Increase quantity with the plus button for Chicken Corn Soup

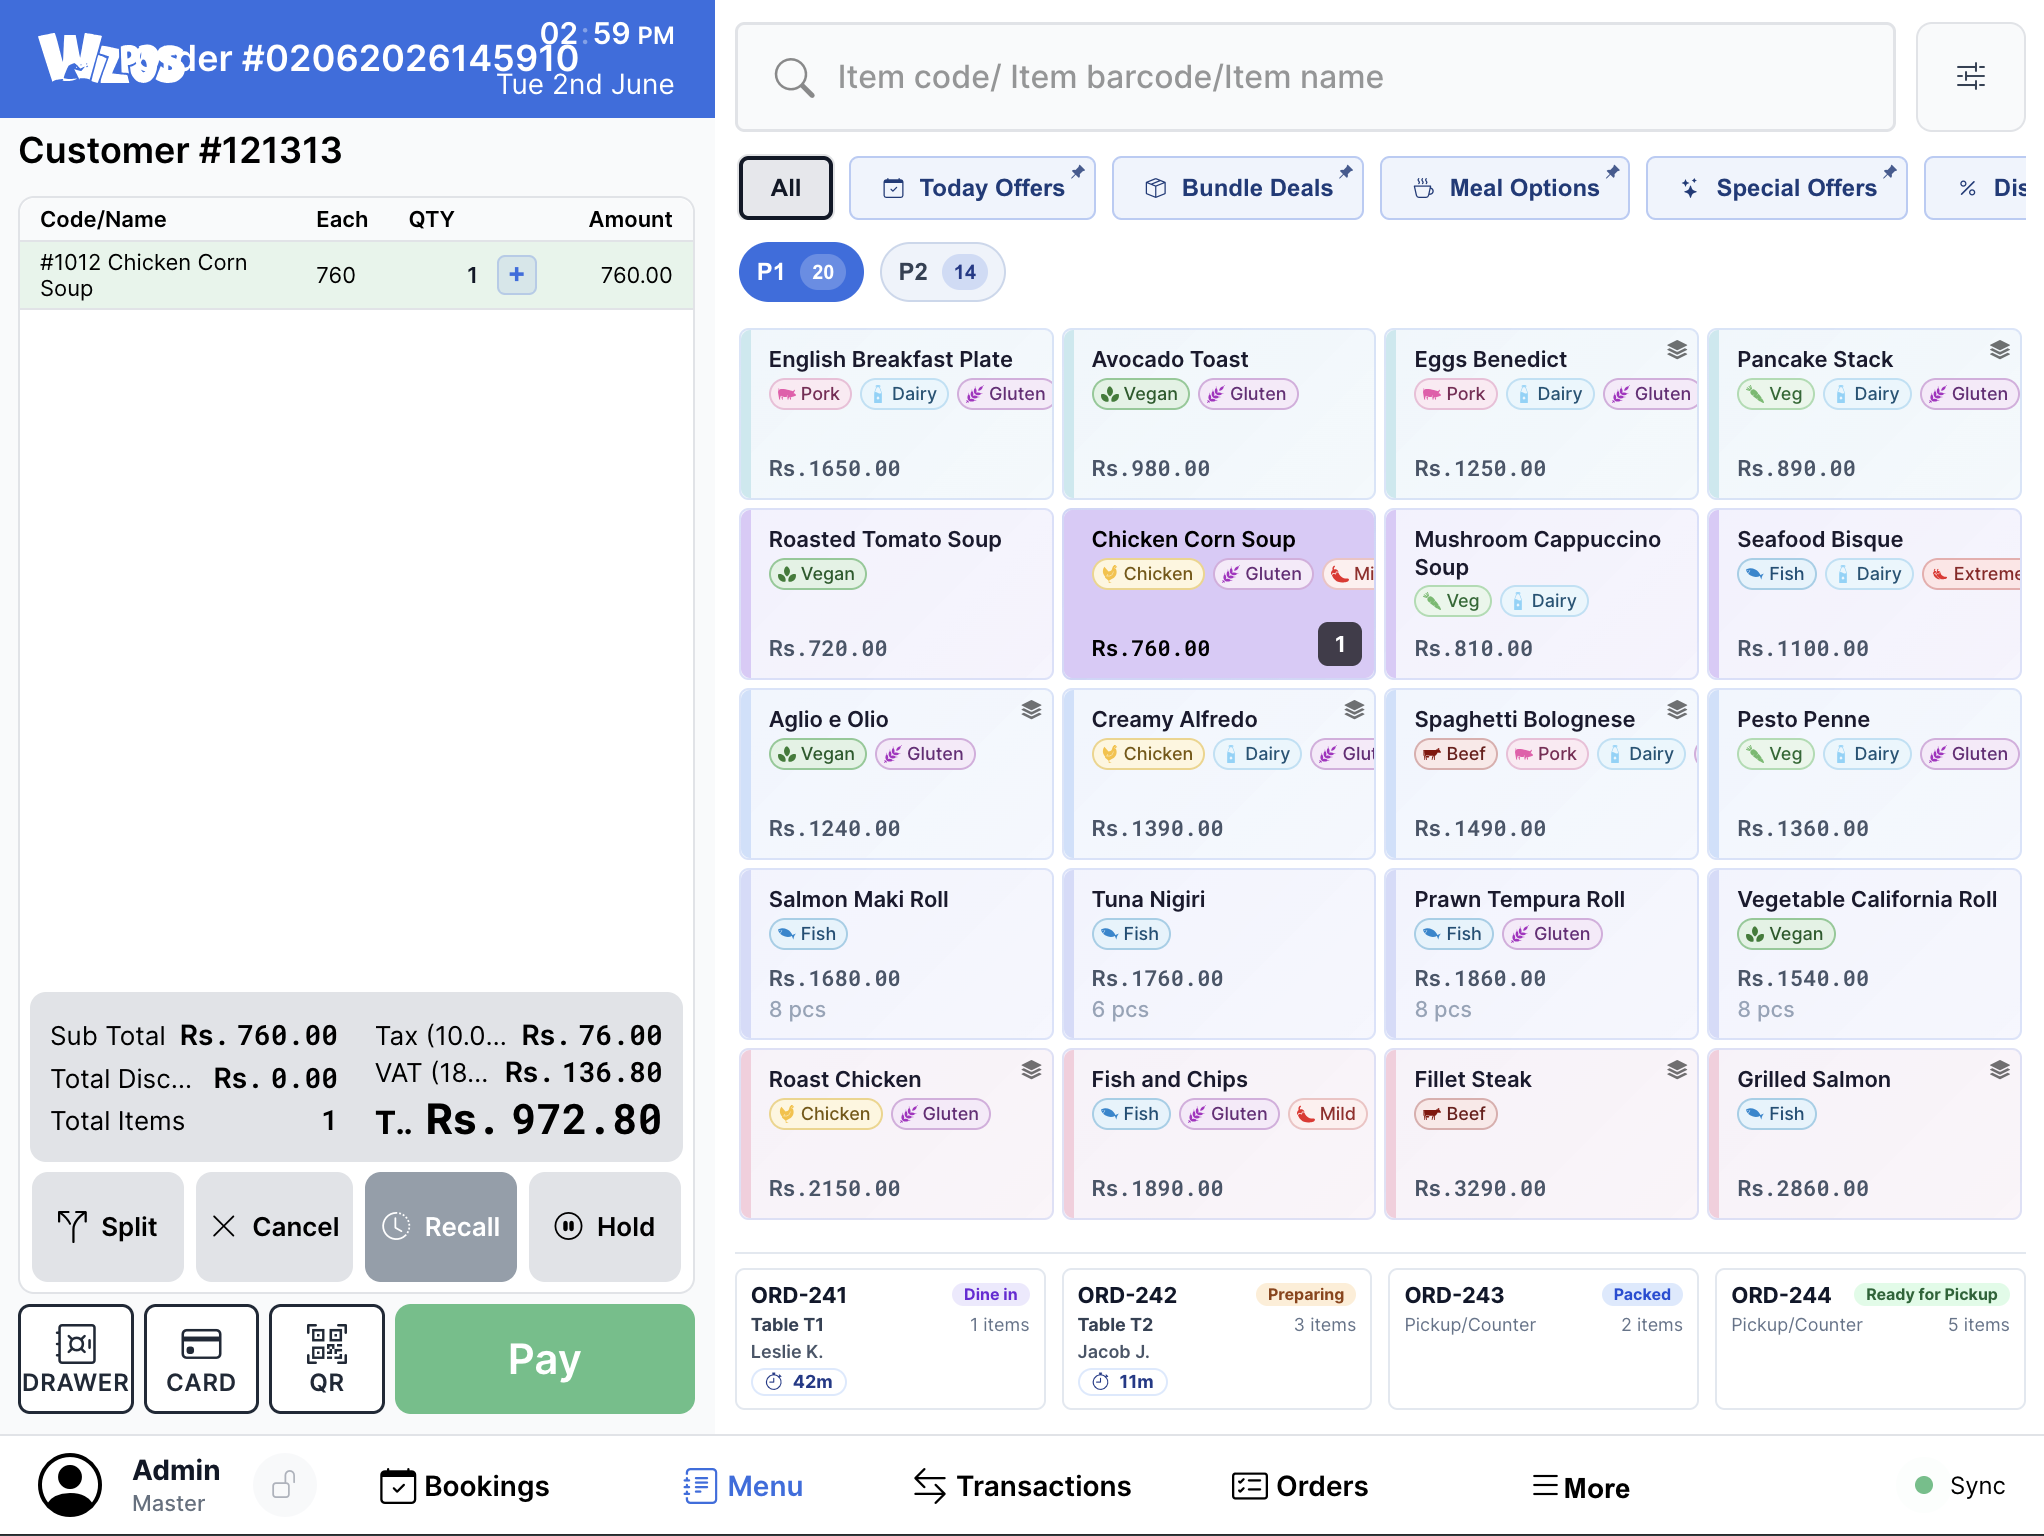pos(517,275)
